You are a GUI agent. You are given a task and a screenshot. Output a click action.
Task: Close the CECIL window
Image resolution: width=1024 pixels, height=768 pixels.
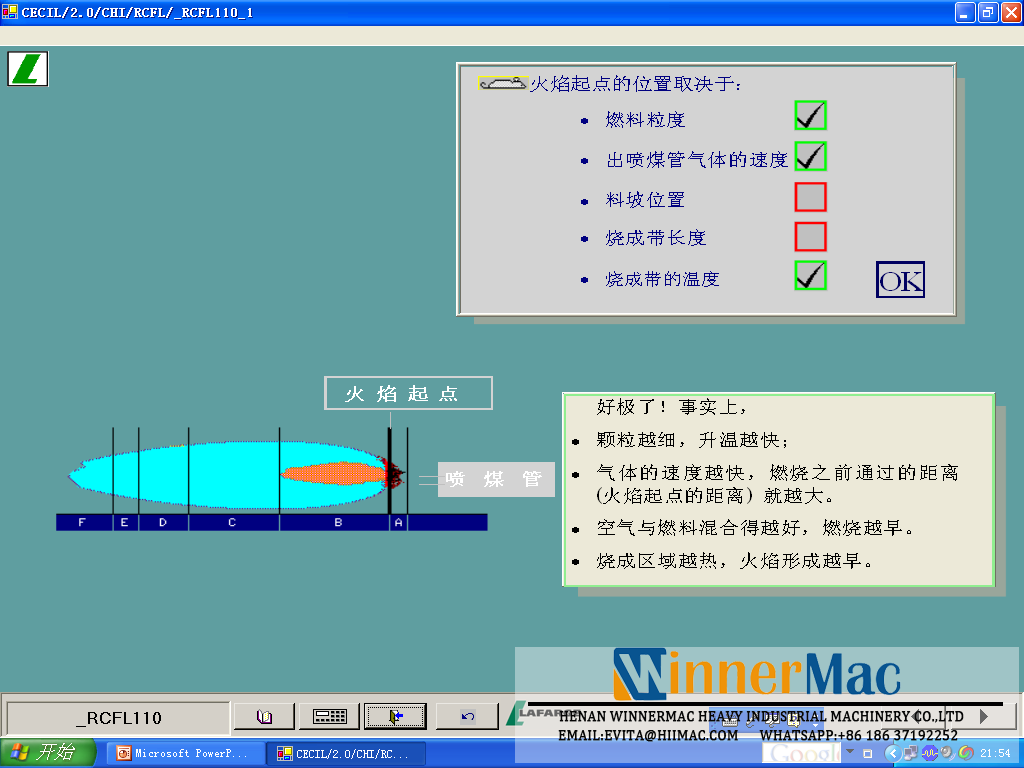1011,12
